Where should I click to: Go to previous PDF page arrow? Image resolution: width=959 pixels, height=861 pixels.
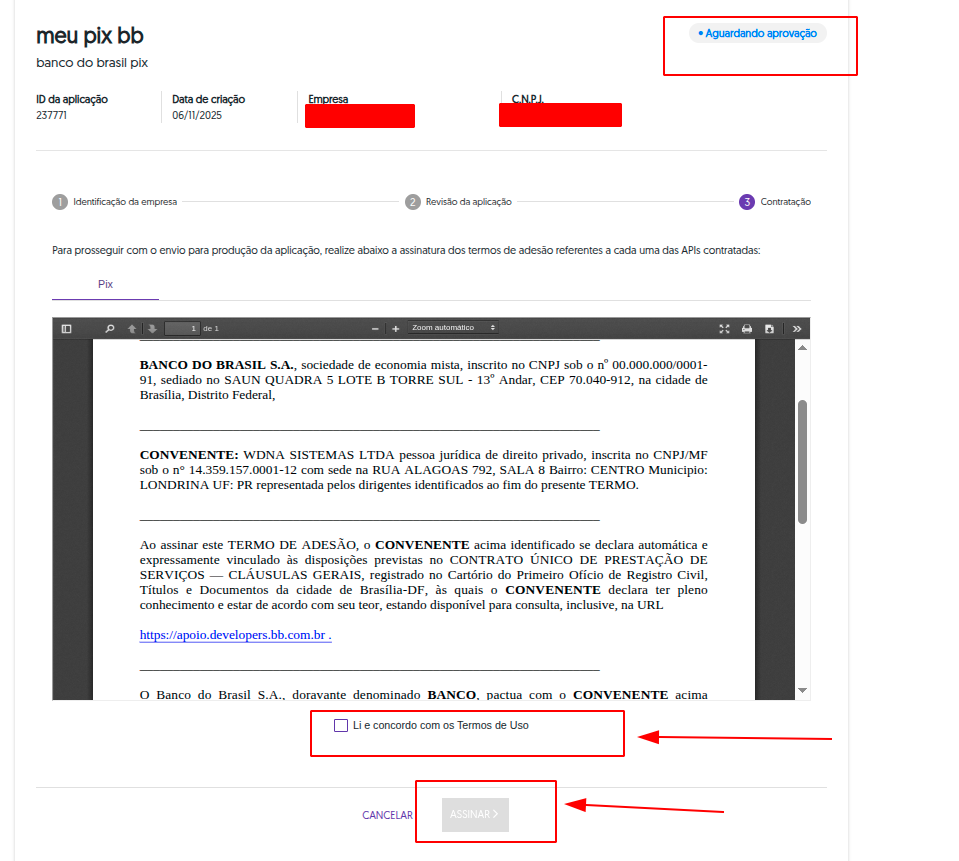click(x=132, y=328)
